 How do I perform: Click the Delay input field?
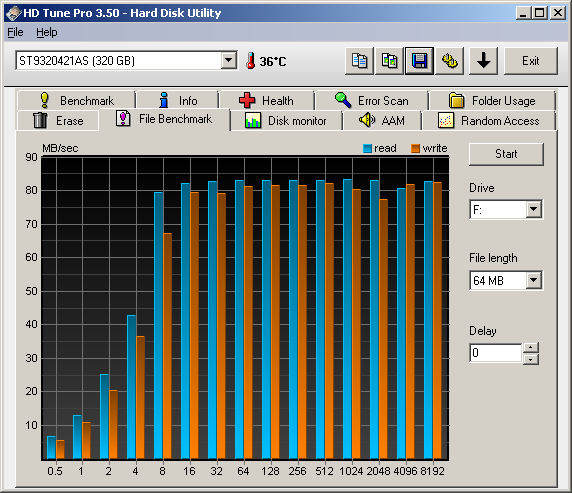click(x=496, y=353)
